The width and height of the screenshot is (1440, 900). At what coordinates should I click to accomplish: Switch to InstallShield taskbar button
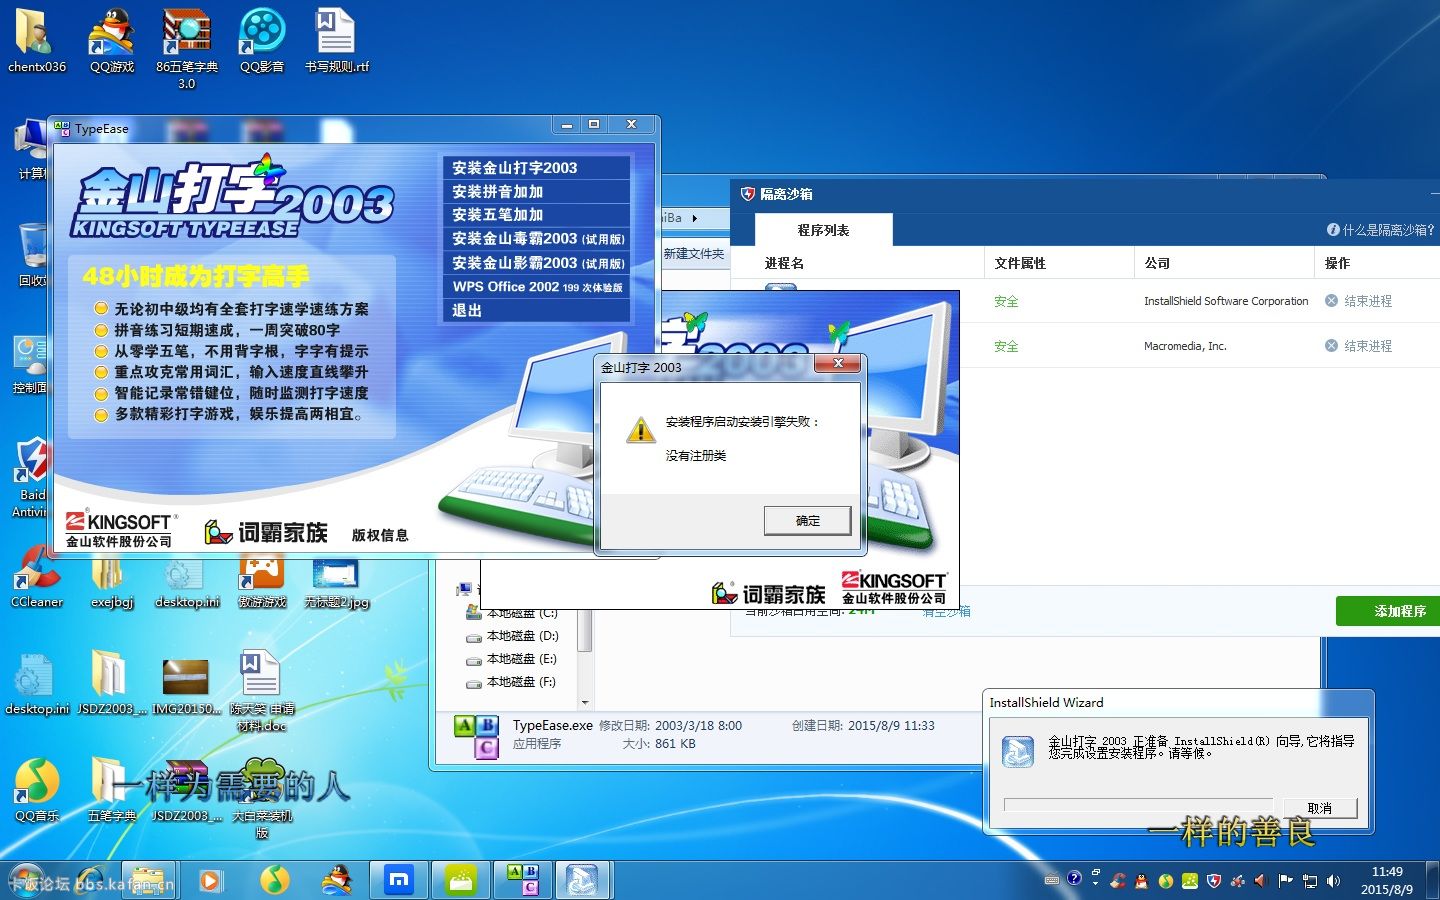tap(584, 880)
